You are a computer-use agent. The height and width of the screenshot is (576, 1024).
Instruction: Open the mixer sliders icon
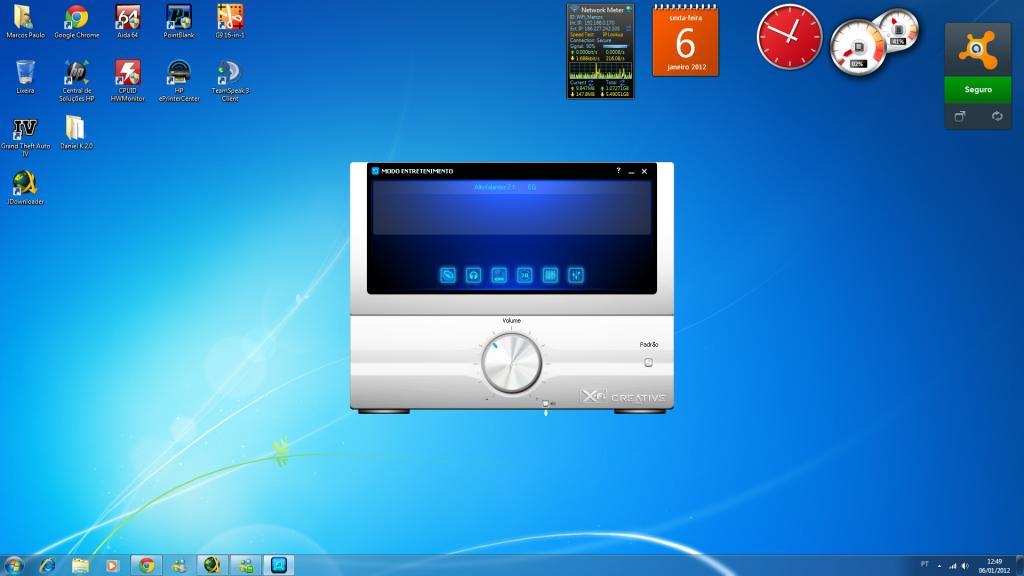pyautogui.click(x=575, y=275)
